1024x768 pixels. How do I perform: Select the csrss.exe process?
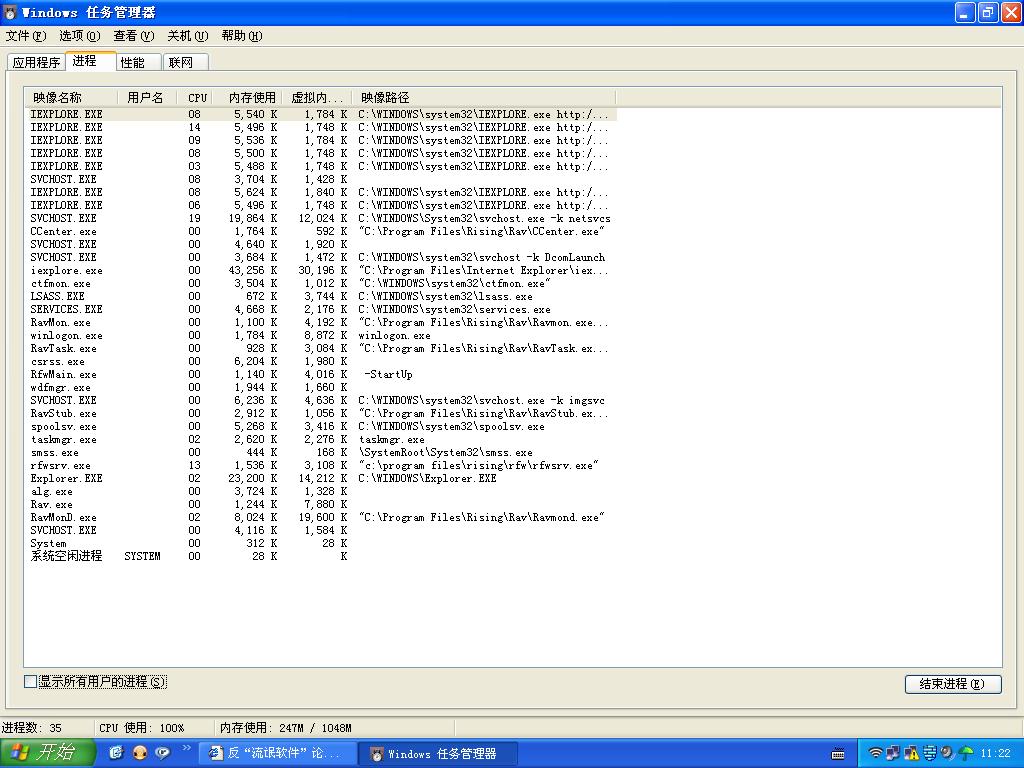click(x=321, y=361)
